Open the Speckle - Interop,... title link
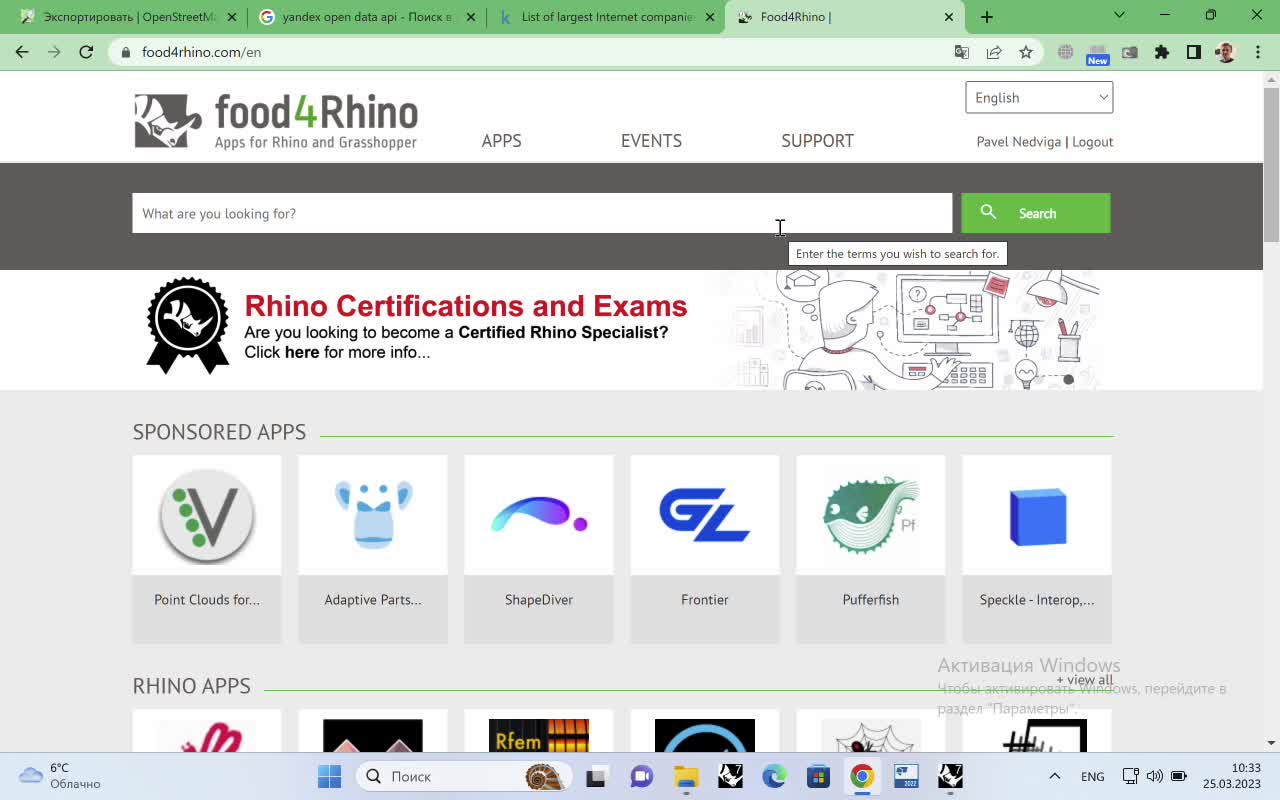Image resolution: width=1280 pixels, height=800 pixels. pyautogui.click(x=1037, y=600)
